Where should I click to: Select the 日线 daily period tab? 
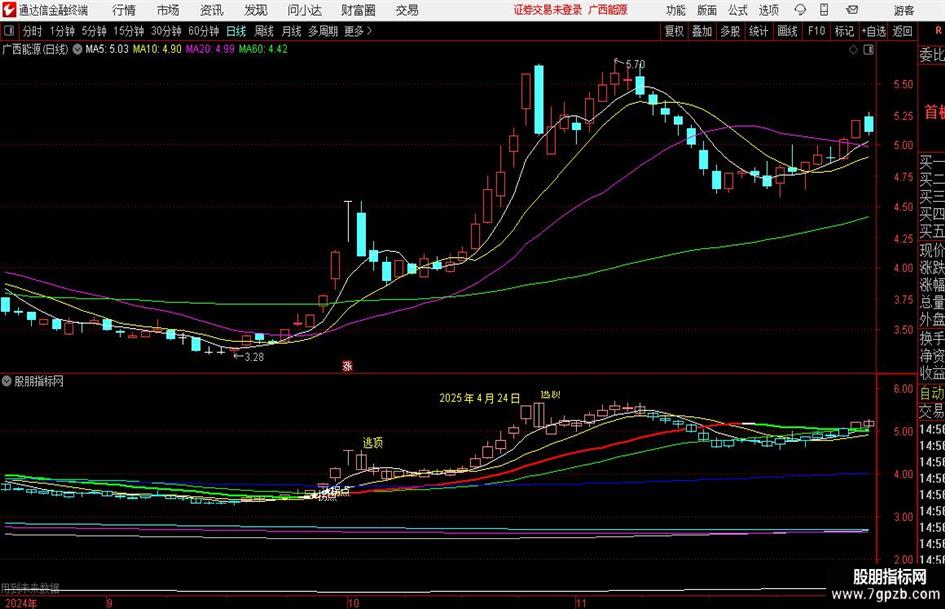[x=236, y=31]
